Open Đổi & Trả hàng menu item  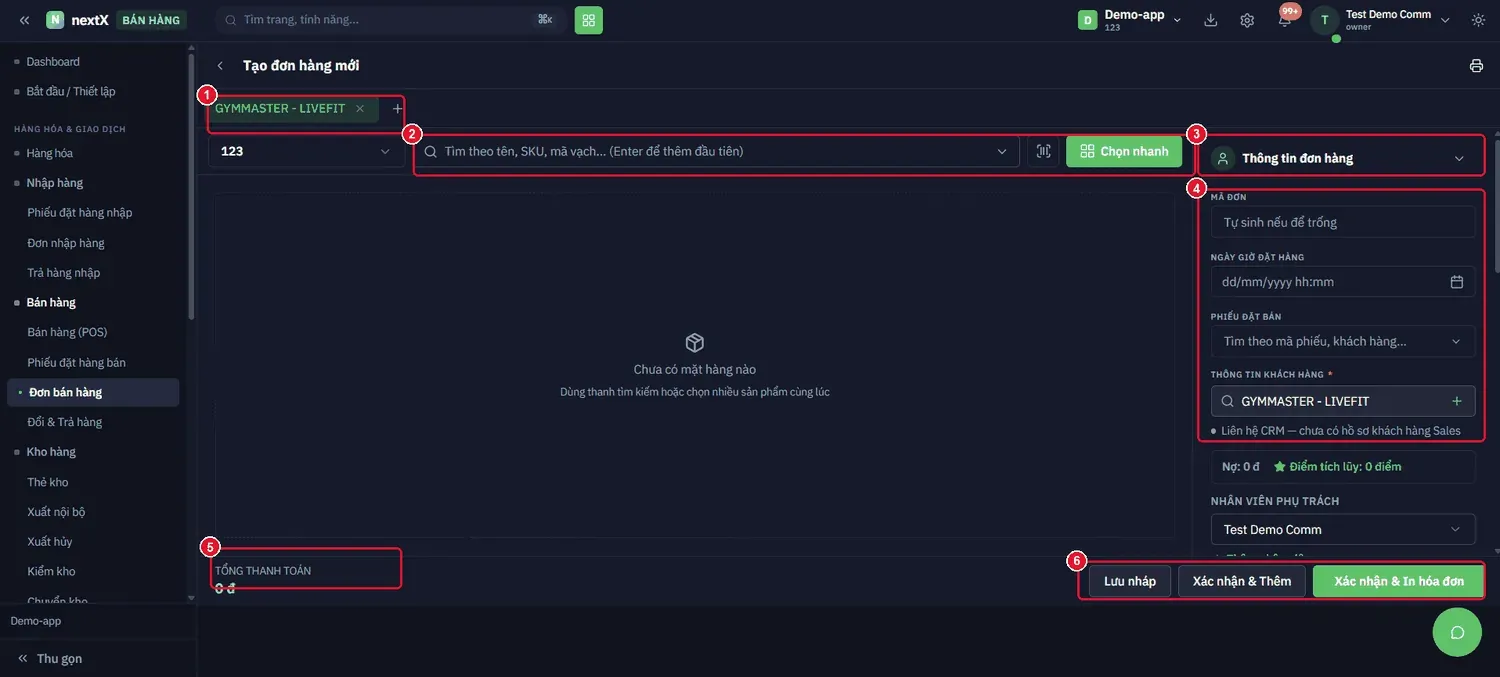click(x=65, y=422)
